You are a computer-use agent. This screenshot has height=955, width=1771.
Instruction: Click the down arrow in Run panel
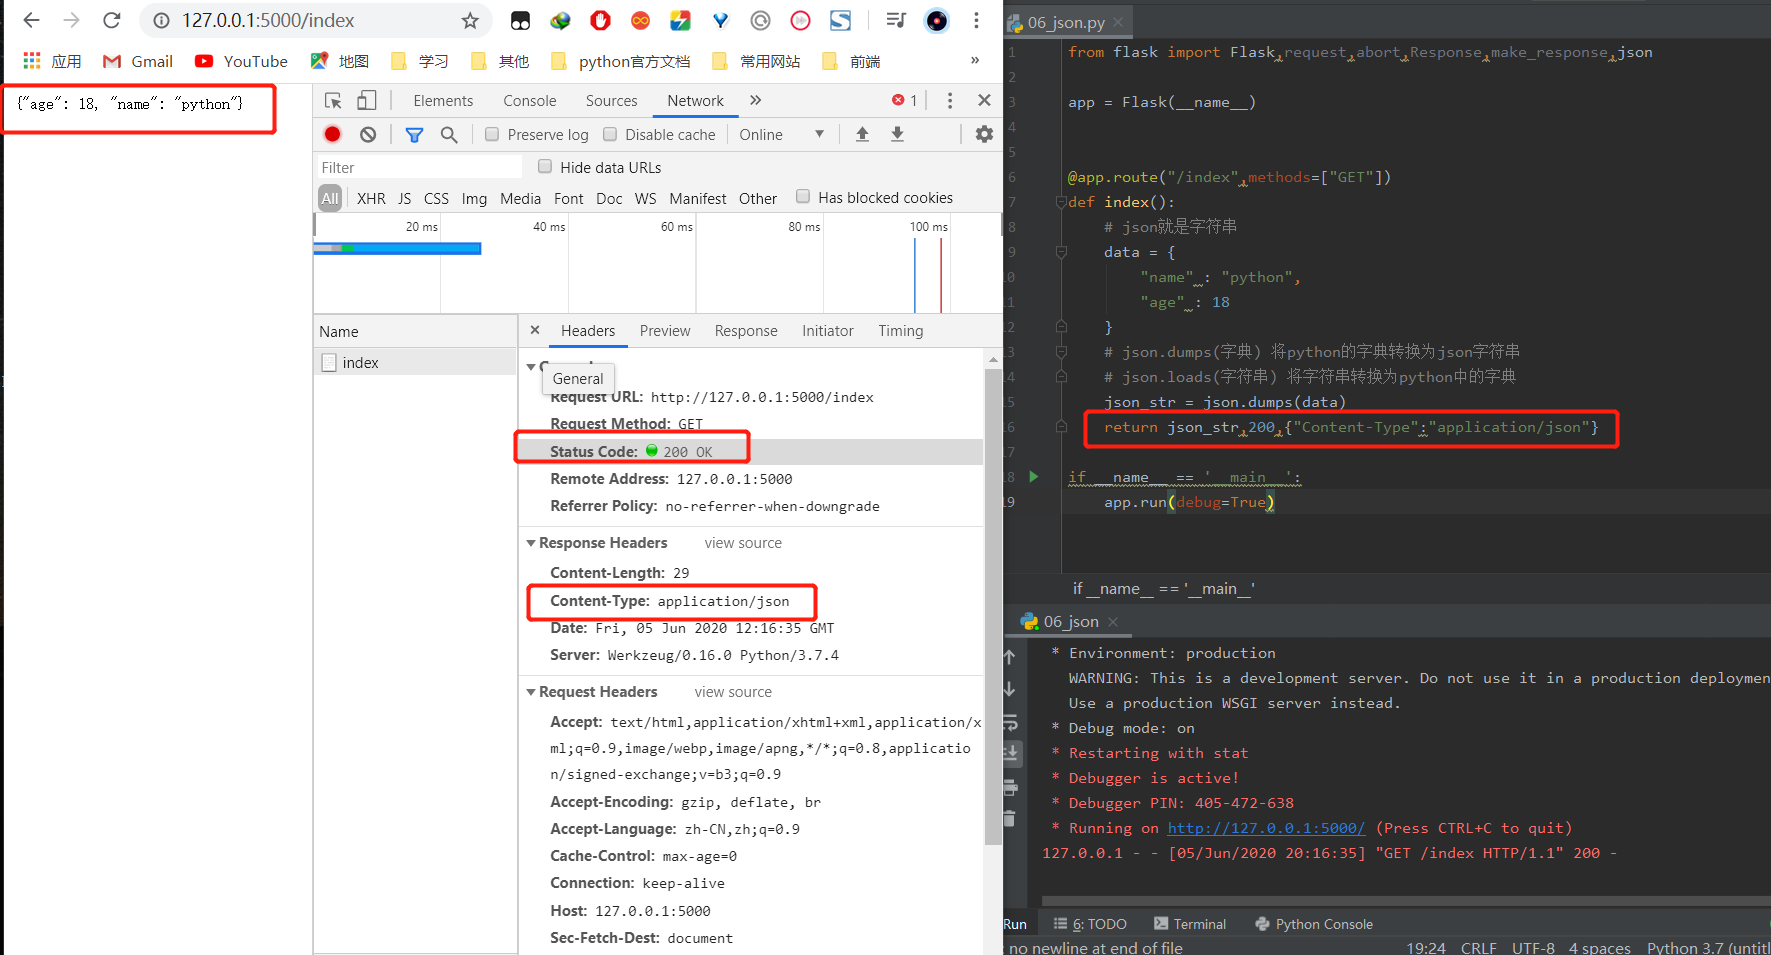pyautogui.click(x=1010, y=689)
